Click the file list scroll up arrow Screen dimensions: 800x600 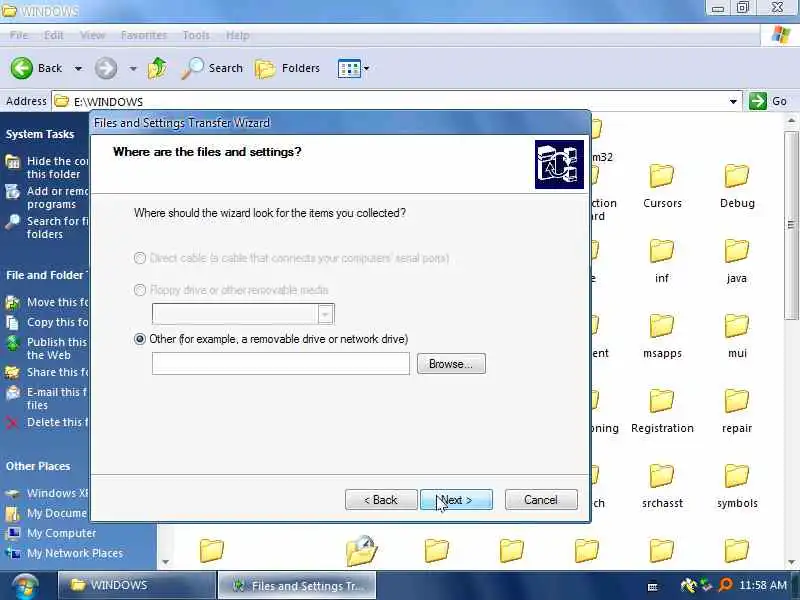tap(791, 120)
